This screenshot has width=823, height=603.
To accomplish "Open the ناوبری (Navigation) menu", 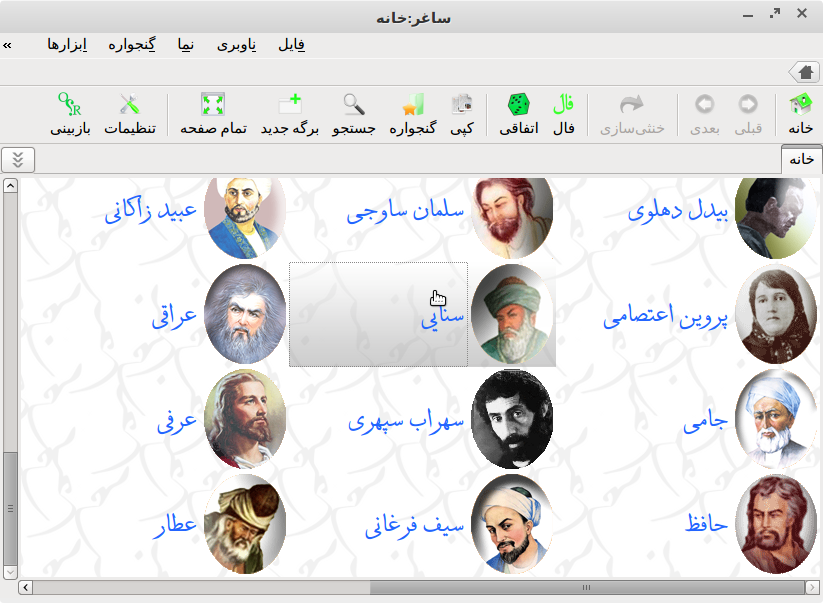I will [237, 45].
